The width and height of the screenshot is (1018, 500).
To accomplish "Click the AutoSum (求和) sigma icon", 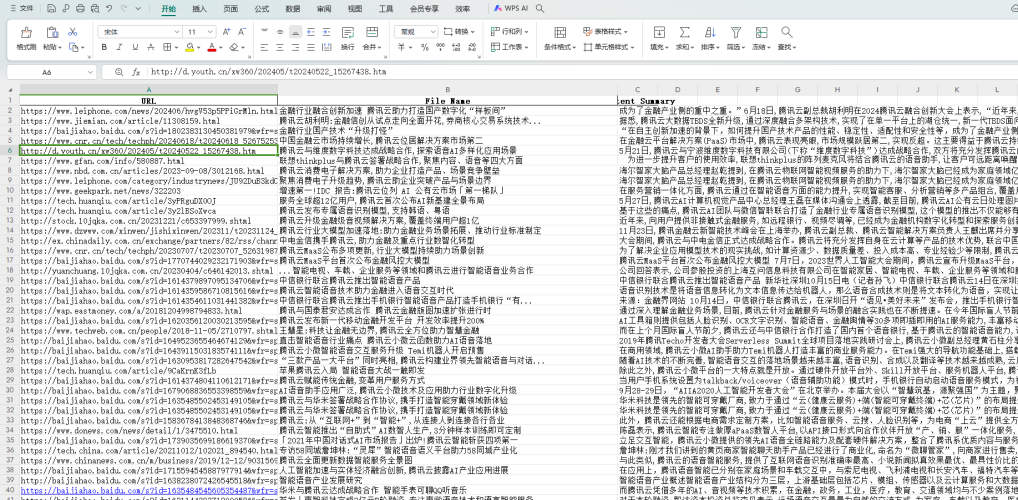I will (684, 32).
